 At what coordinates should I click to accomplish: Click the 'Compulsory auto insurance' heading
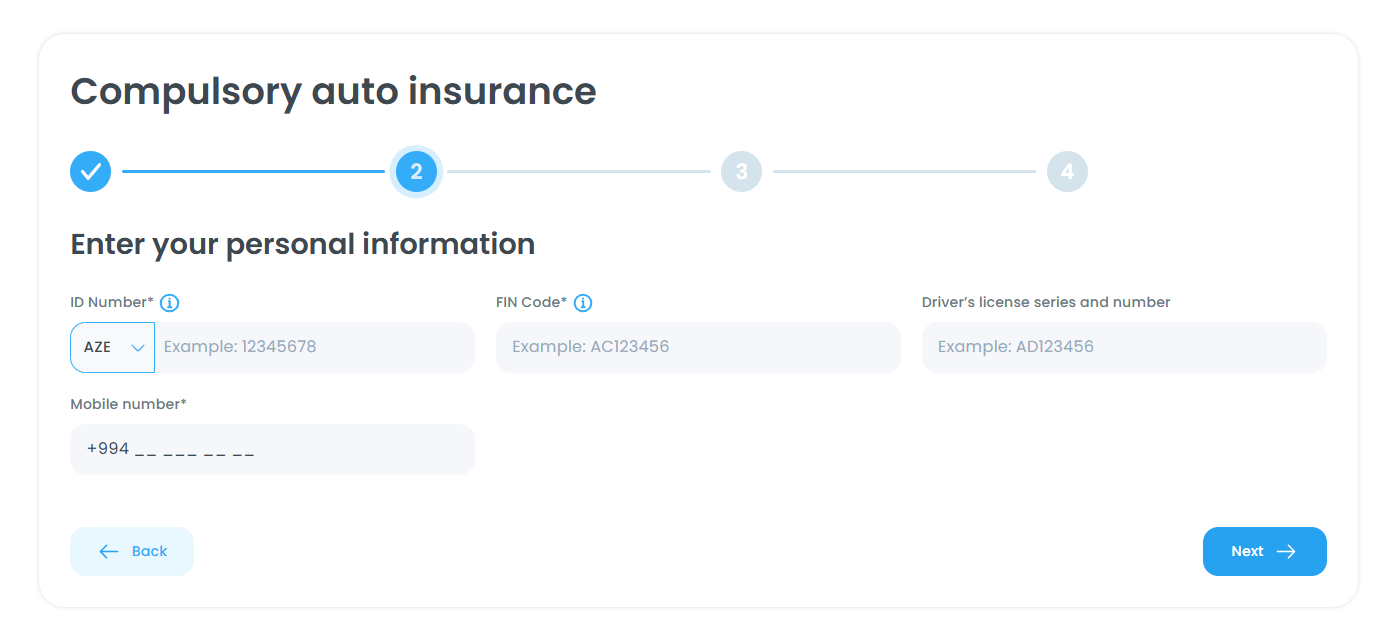pos(333,91)
